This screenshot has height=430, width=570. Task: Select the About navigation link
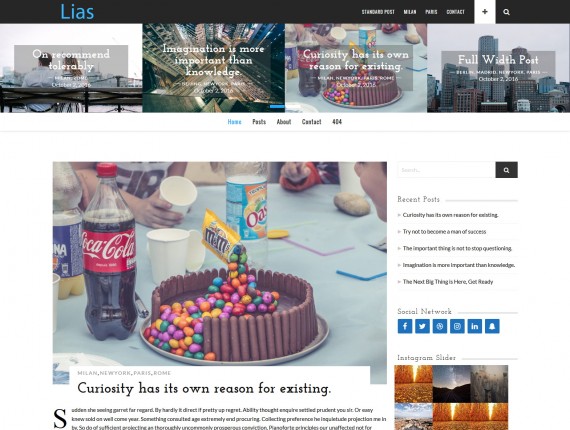[284, 122]
